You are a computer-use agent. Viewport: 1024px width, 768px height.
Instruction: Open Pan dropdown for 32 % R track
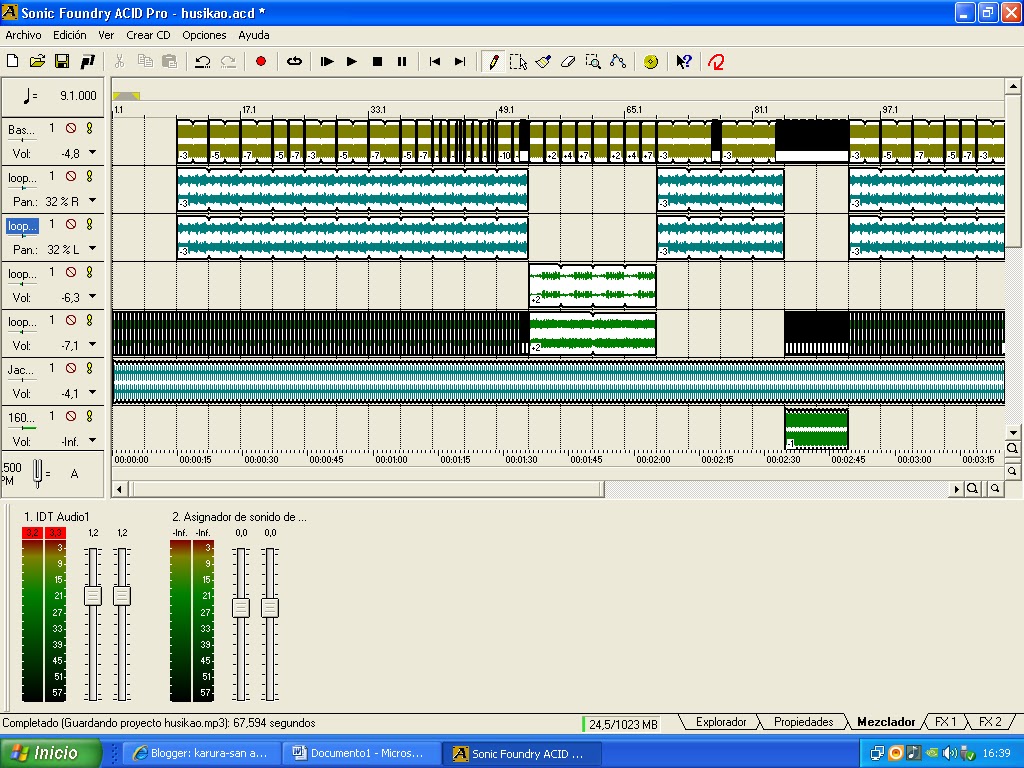pyautogui.click(x=93, y=201)
